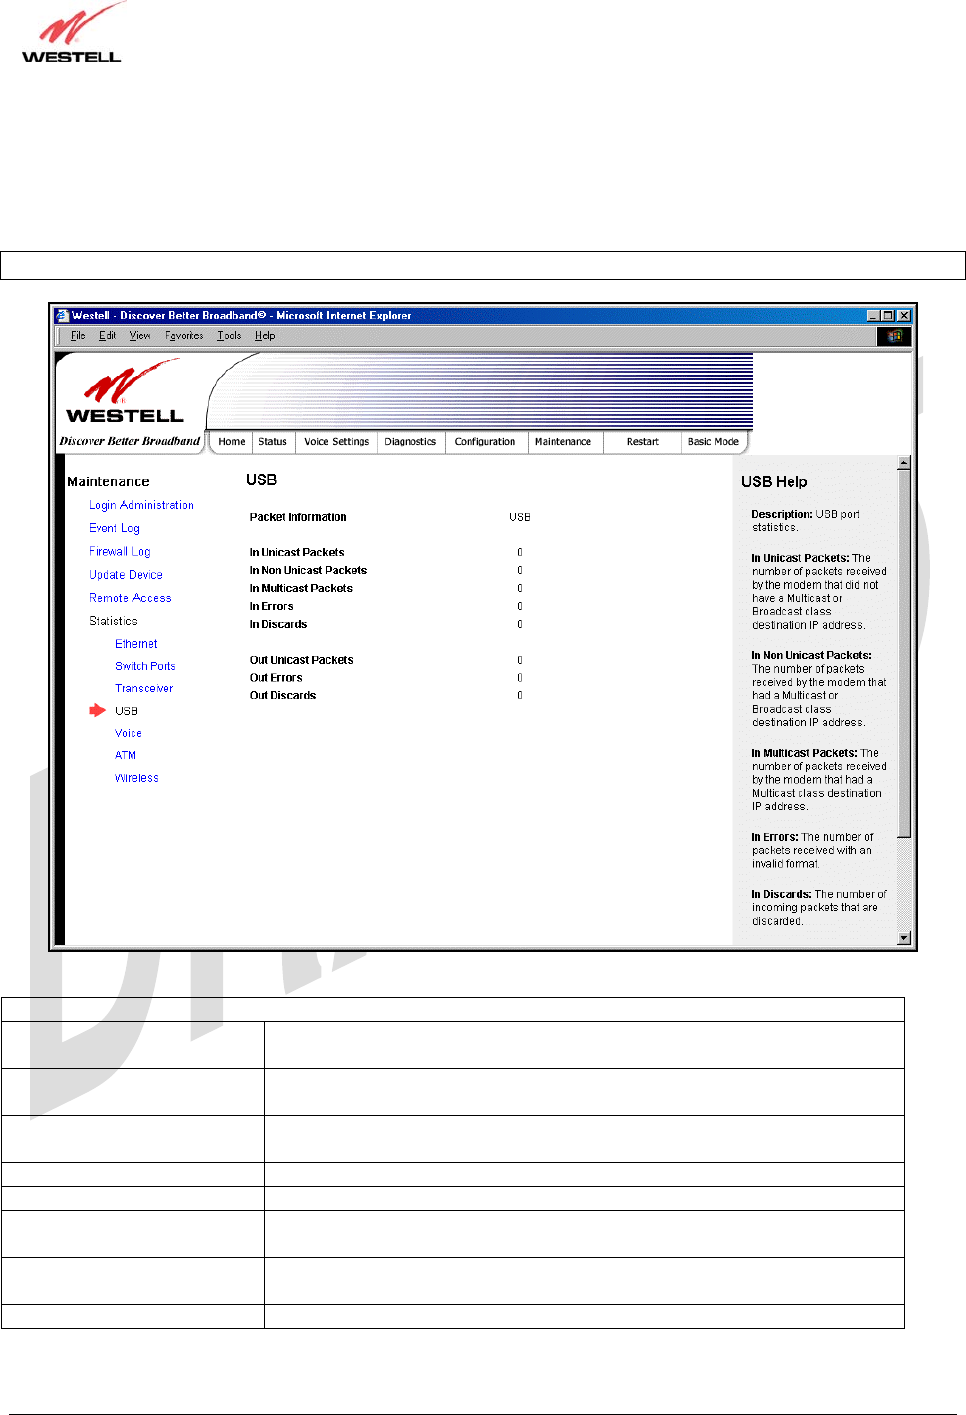View ATM statistics
966x1415 pixels.
(125, 755)
